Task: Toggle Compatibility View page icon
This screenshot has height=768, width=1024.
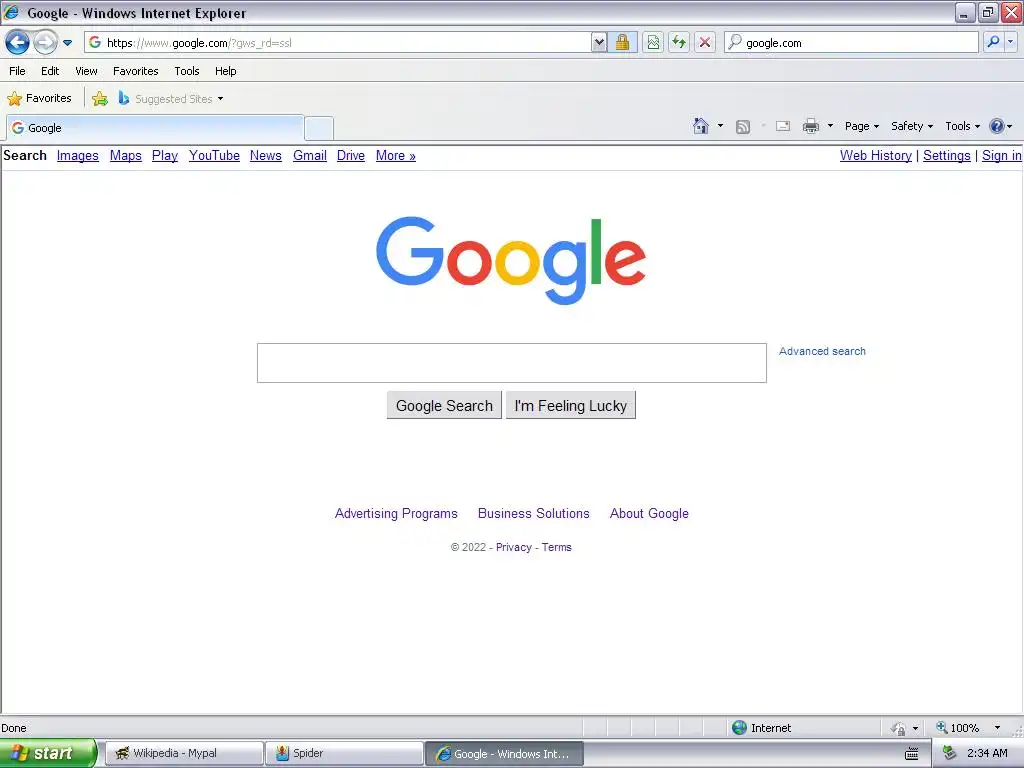Action: coord(653,43)
